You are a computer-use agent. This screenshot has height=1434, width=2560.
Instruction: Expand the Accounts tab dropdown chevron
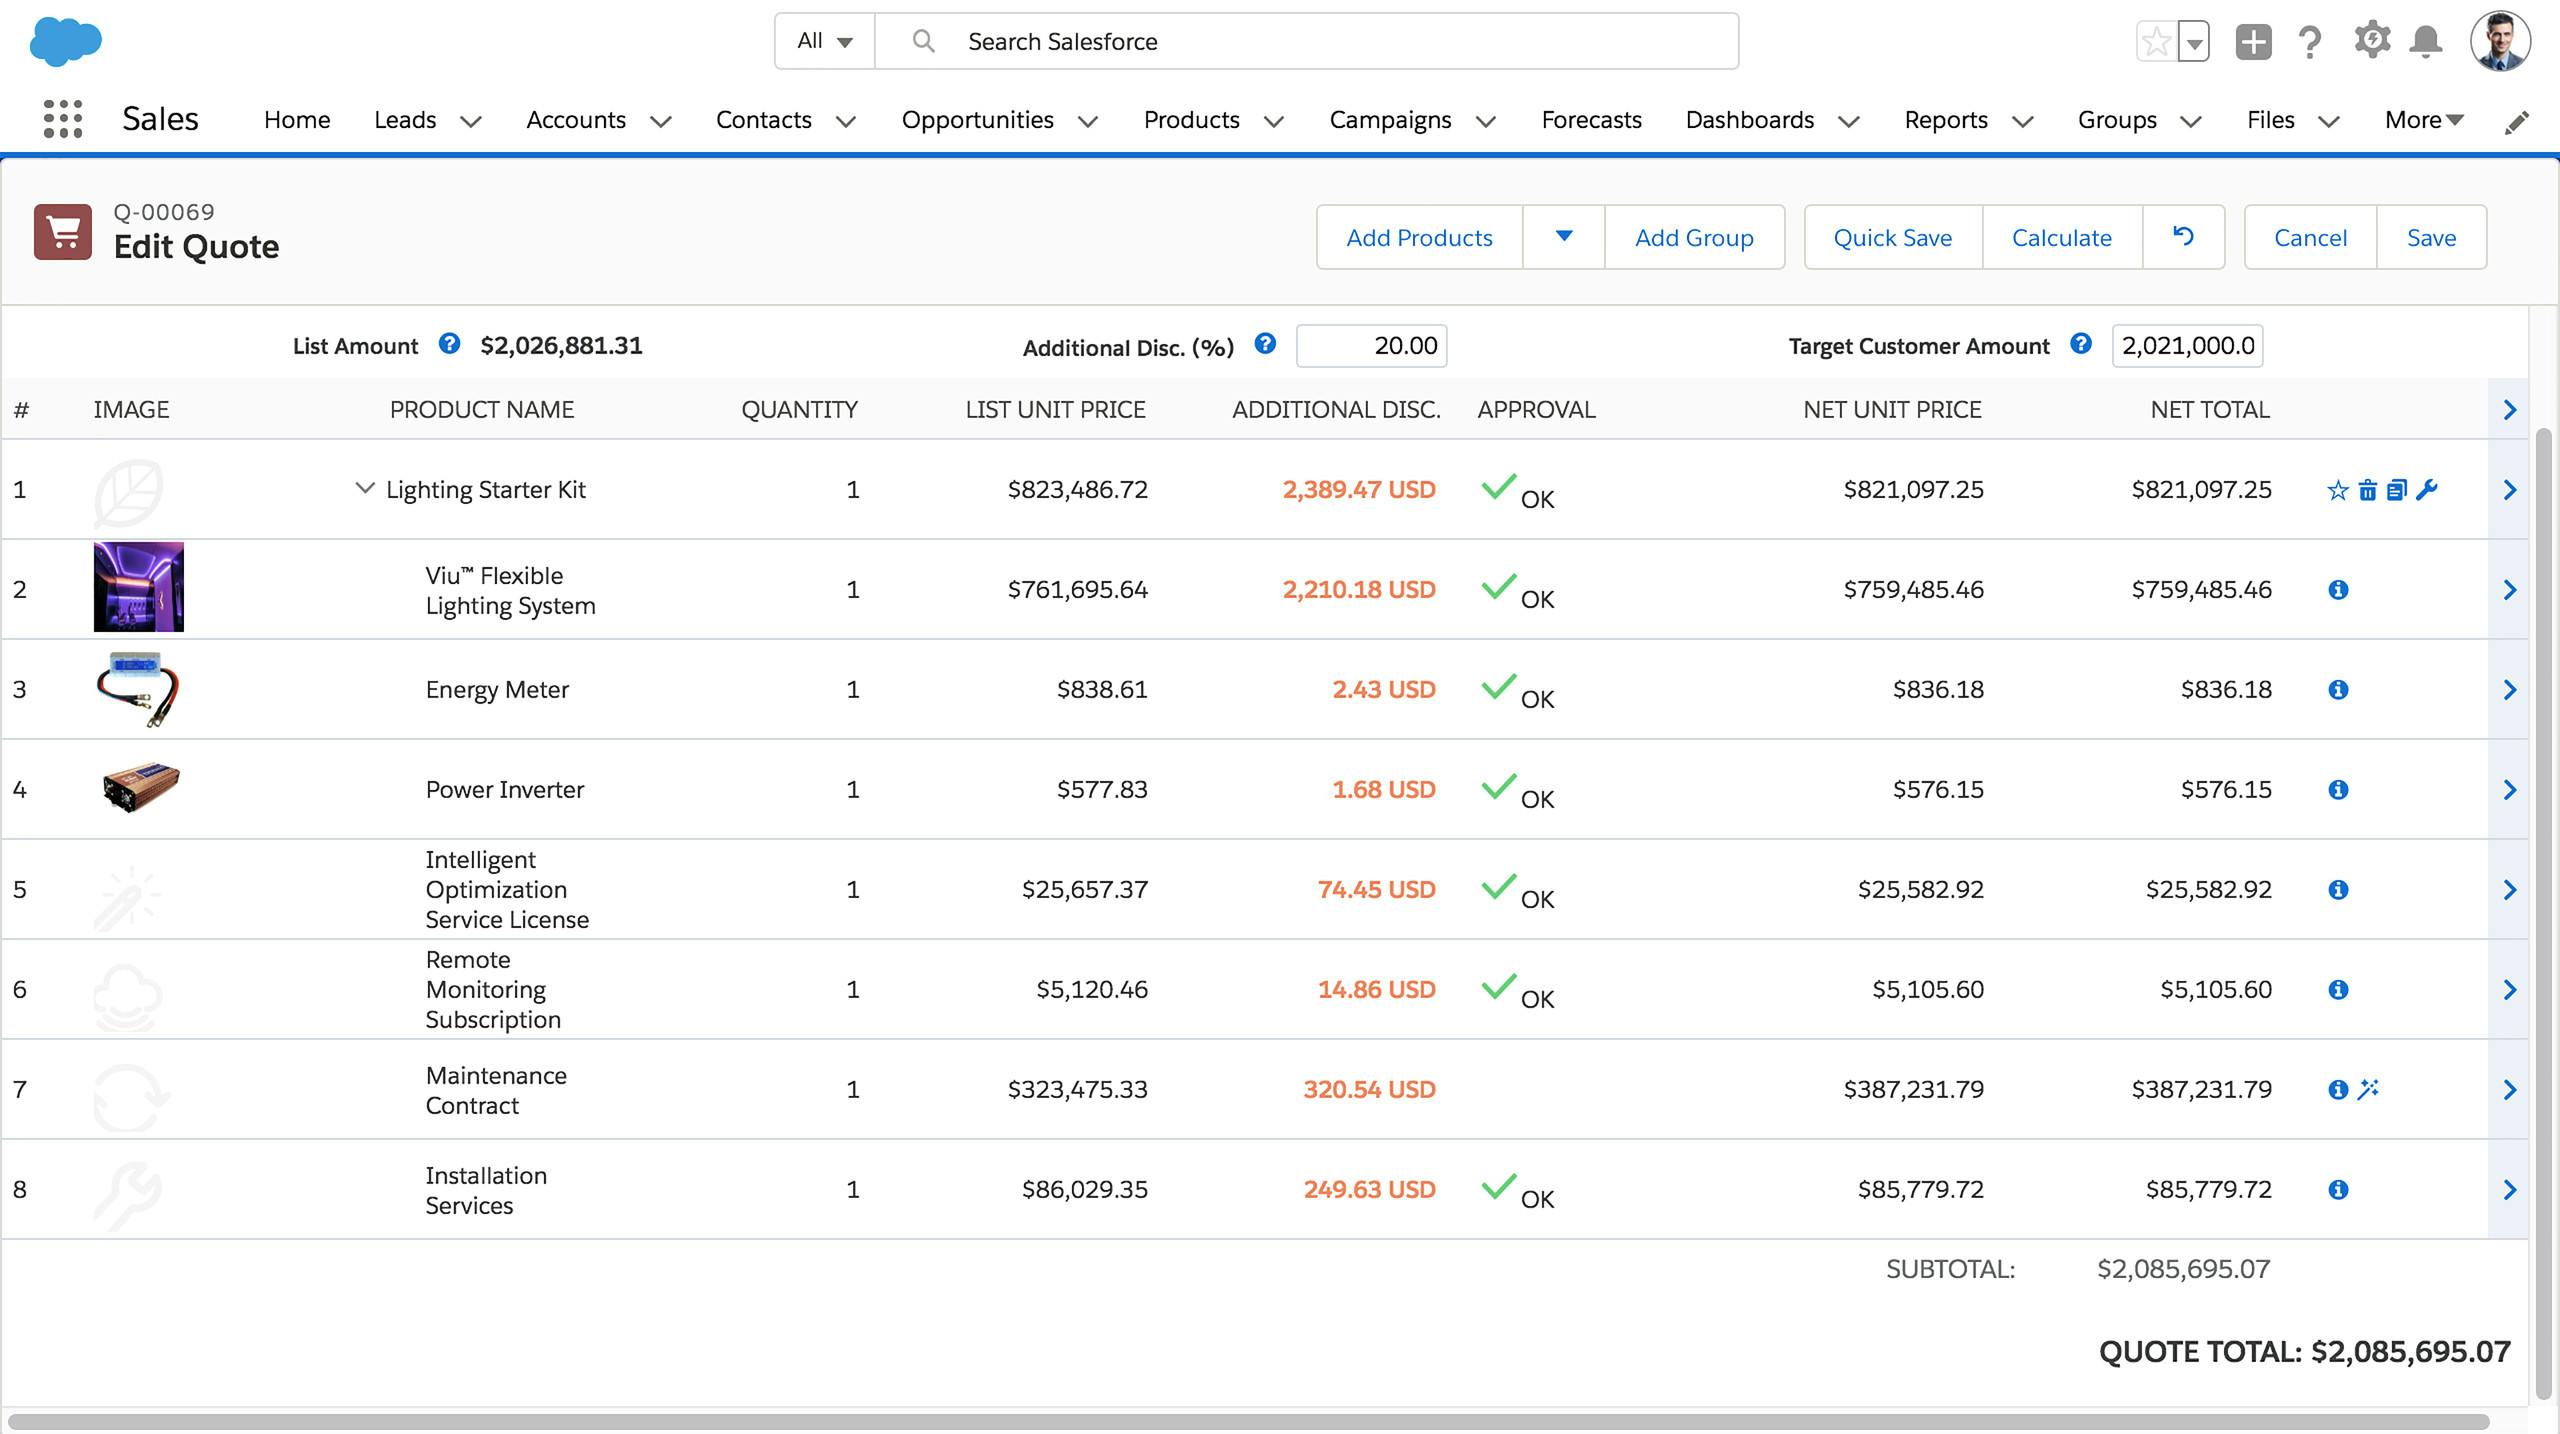pos(661,122)
